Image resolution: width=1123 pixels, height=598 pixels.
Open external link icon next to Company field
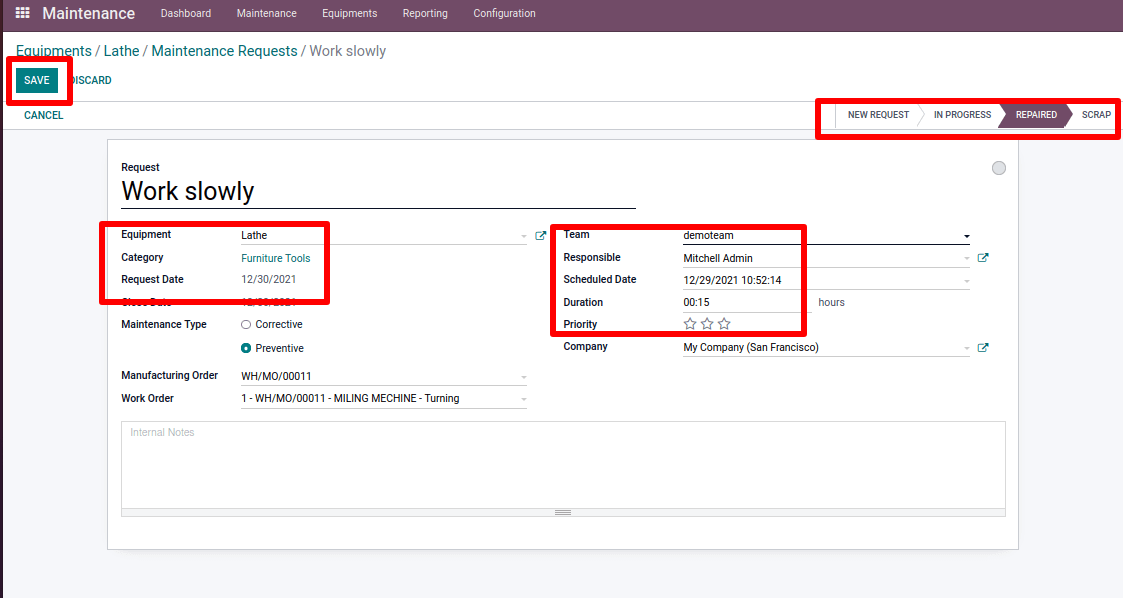983,348
